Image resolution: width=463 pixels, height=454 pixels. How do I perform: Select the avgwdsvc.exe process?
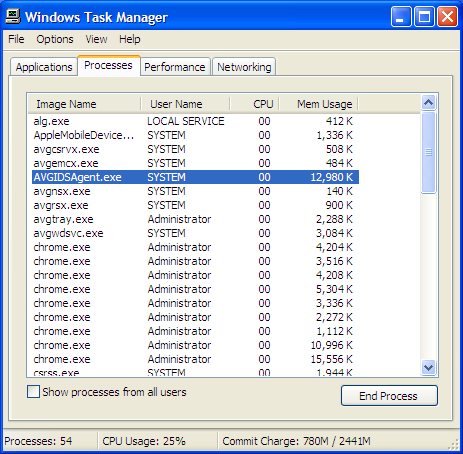click(195, 233)
